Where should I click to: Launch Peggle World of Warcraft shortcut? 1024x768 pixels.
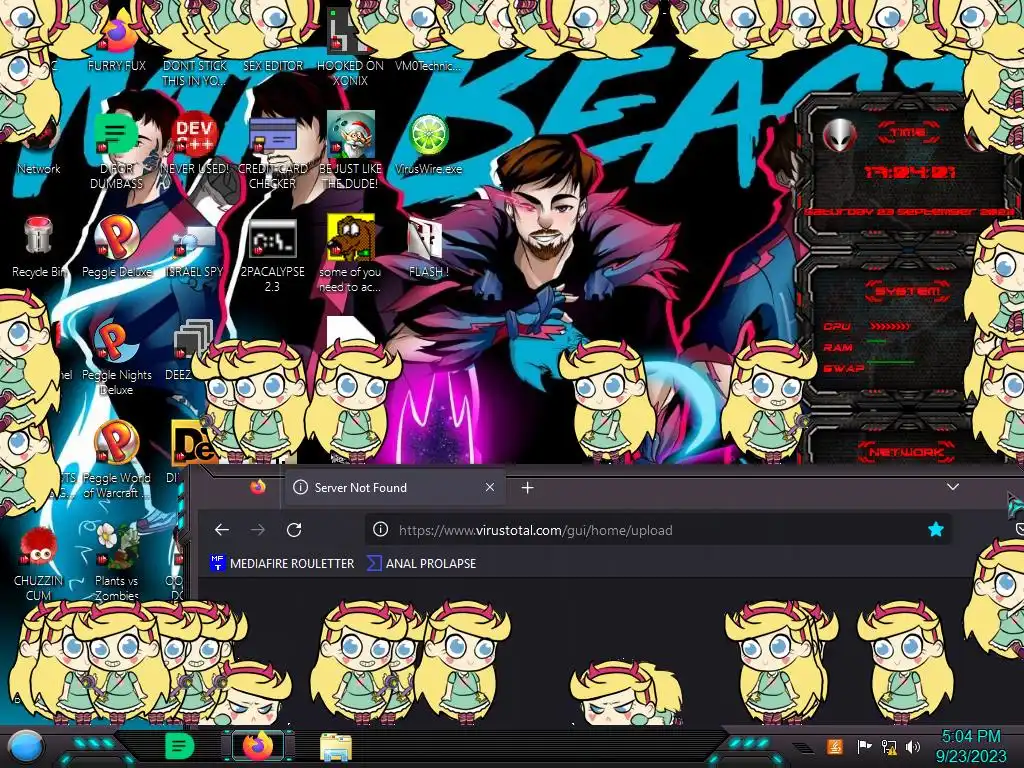pos(116,460)
